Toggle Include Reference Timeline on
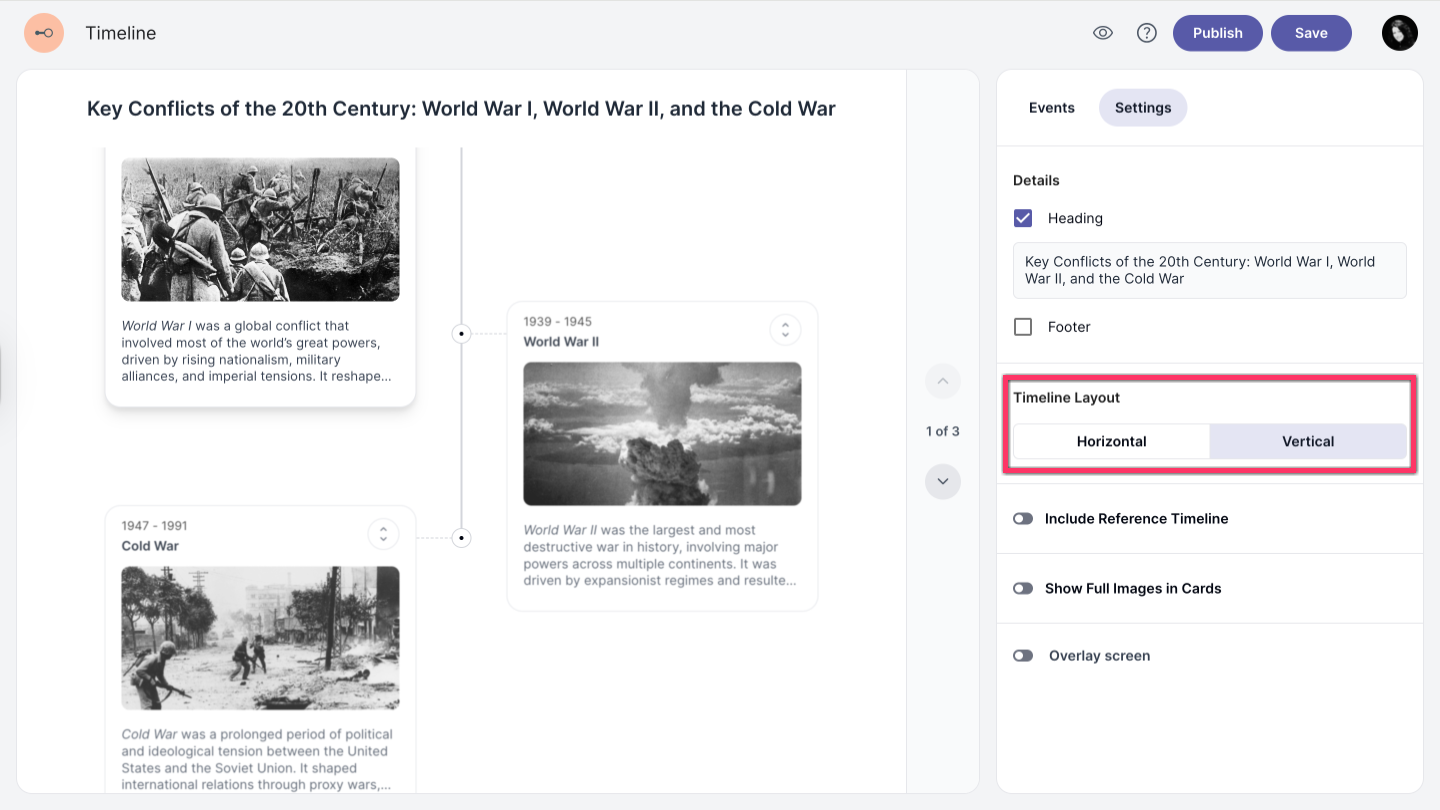The image size is (1440, 810). (1023, 519)
